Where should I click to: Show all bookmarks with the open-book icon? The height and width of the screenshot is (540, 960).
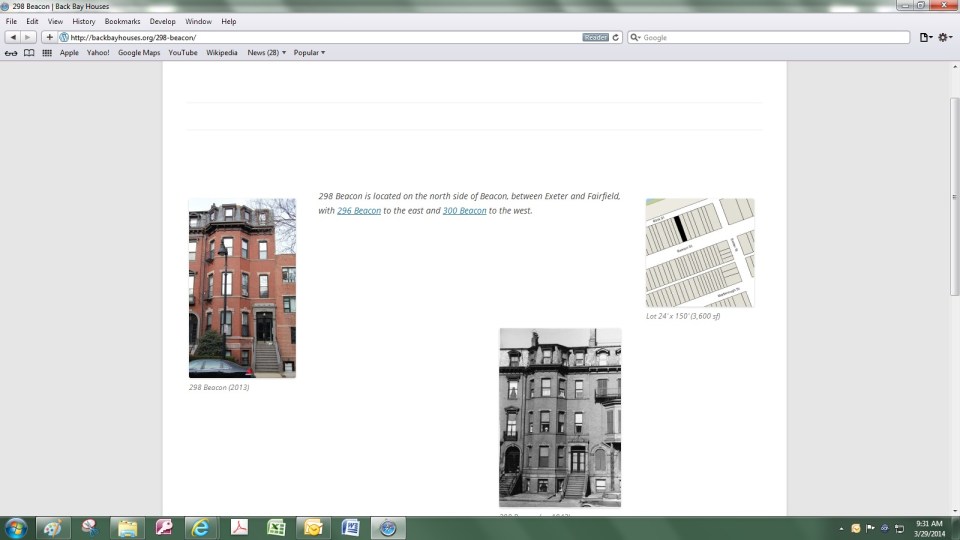pos(29,53)
